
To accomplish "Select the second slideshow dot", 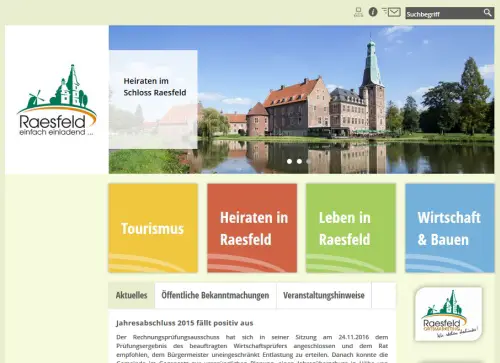I will tap(299, 161).
